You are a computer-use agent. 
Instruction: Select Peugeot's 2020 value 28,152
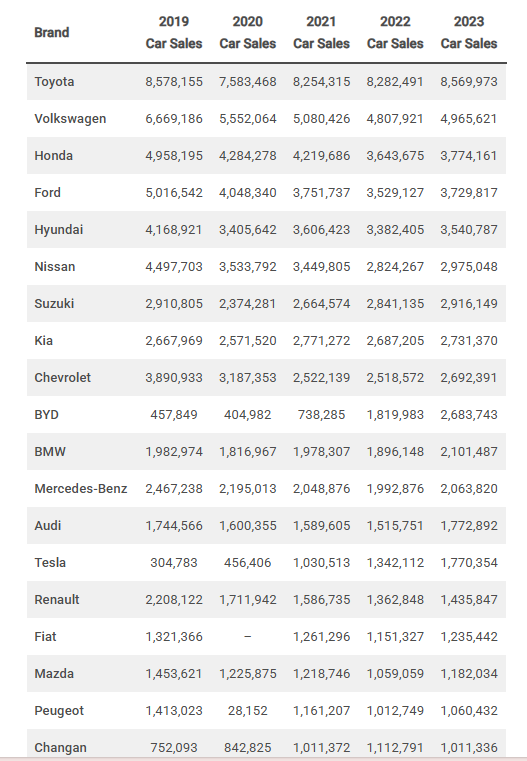click(247, 711)
